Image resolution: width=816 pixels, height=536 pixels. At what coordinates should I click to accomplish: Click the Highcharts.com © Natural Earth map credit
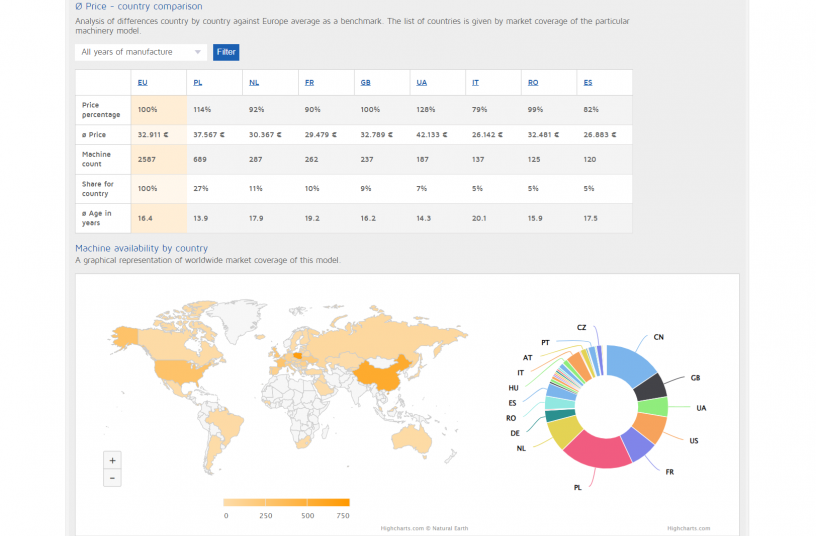(424, 528)
